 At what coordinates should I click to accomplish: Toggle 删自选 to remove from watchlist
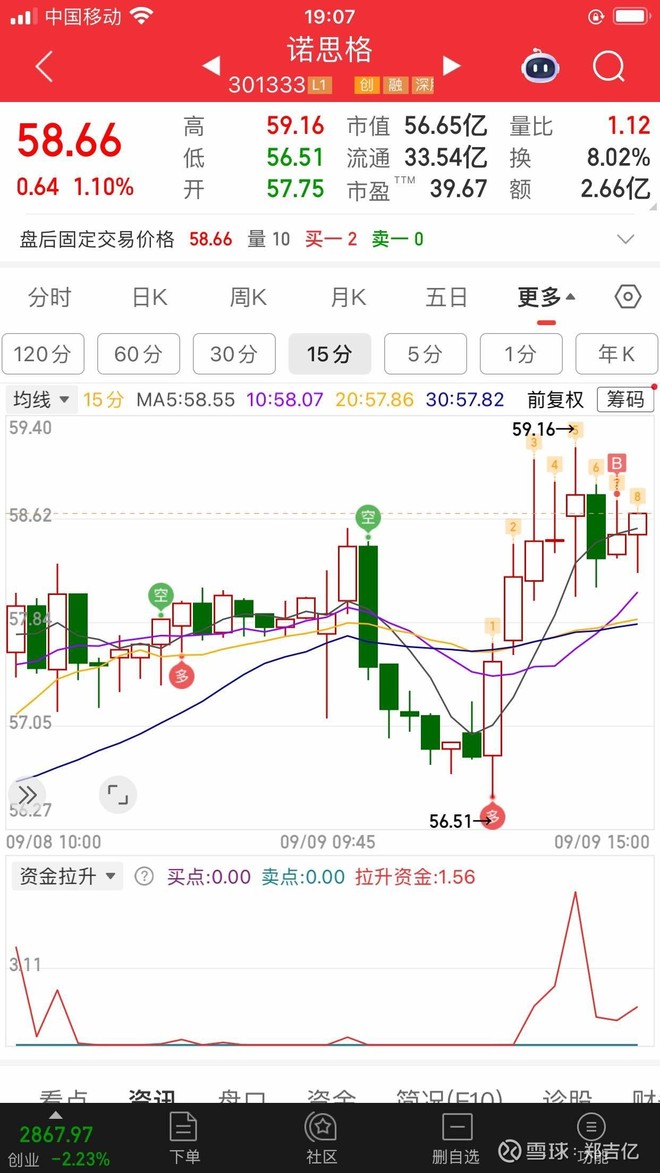pyautogui.click(x=456, y=1137)
